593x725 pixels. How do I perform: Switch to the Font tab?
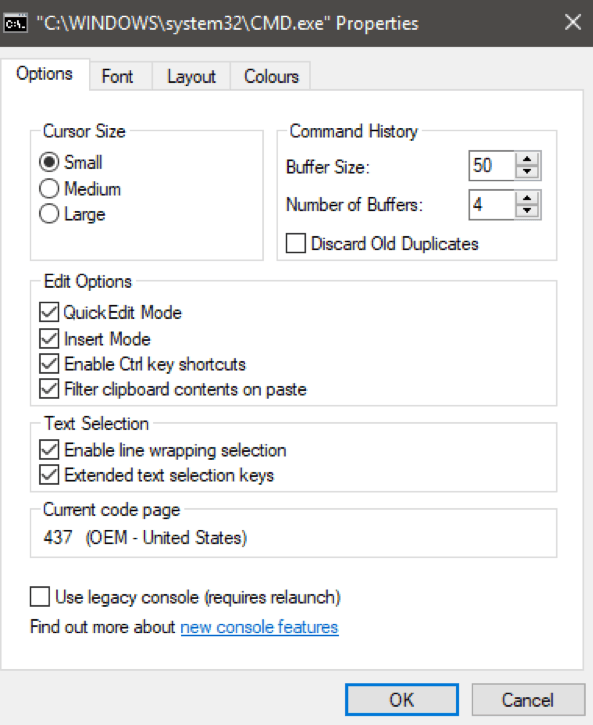click(117, 76)
